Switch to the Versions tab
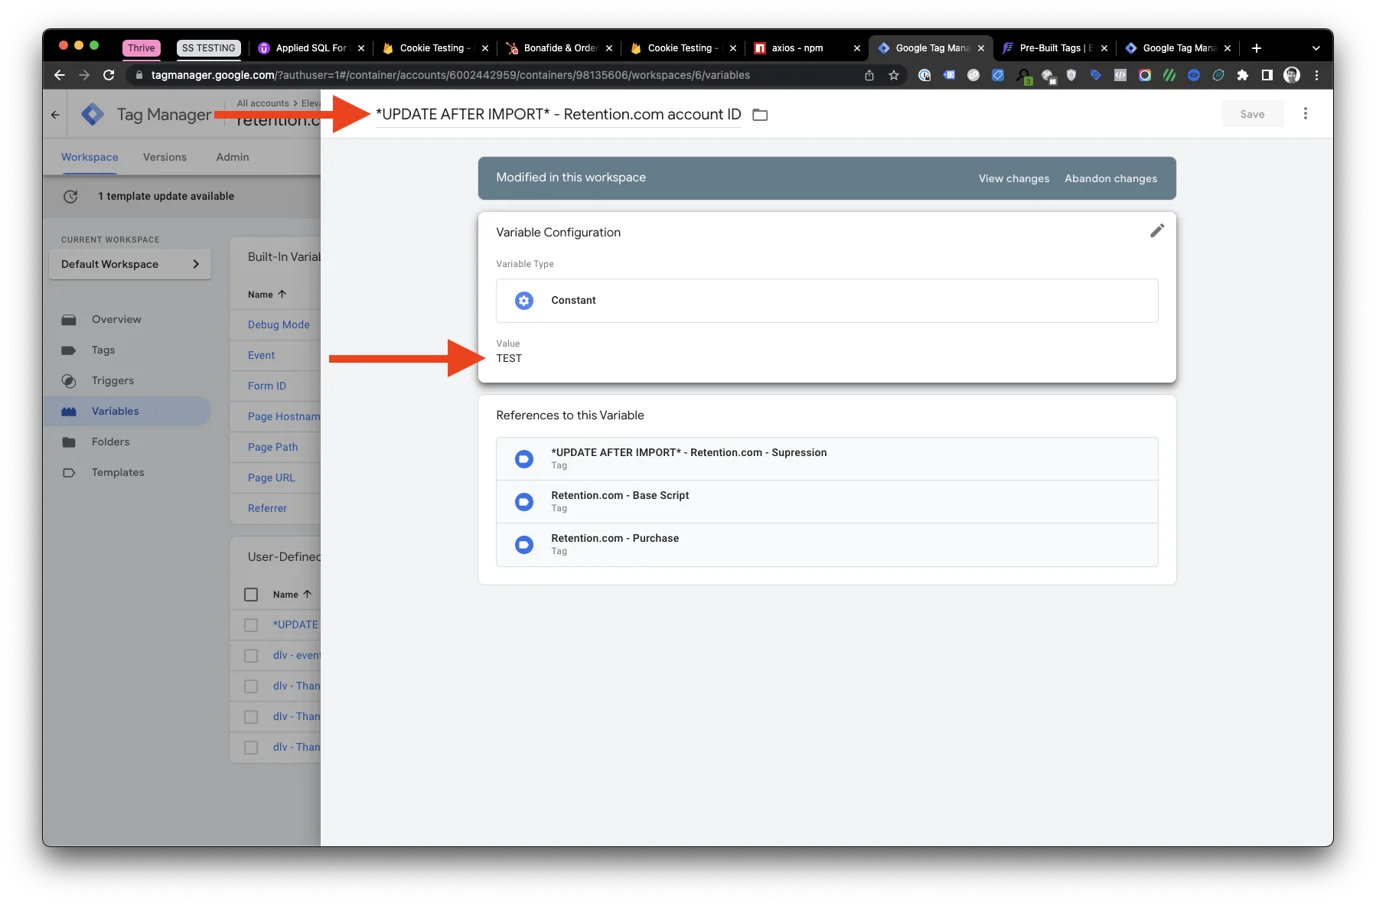This screenshot has height=903, width=1376. point(164,157)
